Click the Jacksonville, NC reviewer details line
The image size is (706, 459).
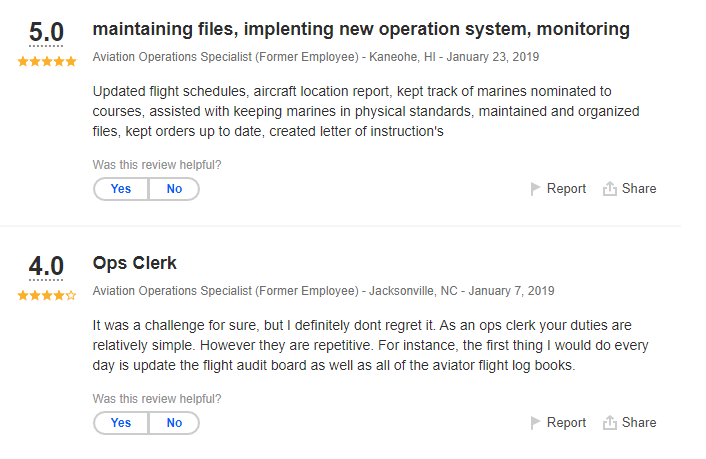(x=323, y=291)
